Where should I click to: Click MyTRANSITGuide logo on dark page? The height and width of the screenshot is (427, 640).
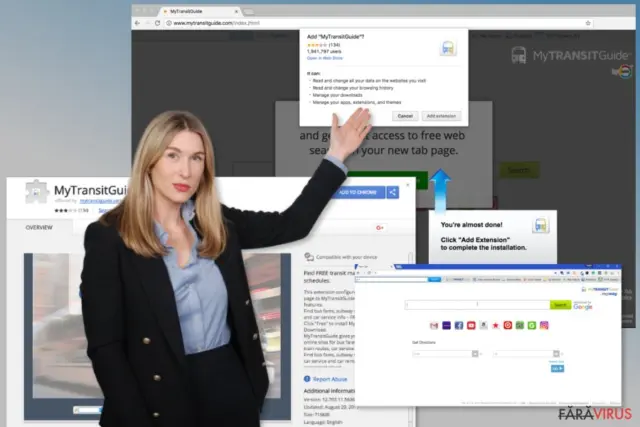[569, 55]
